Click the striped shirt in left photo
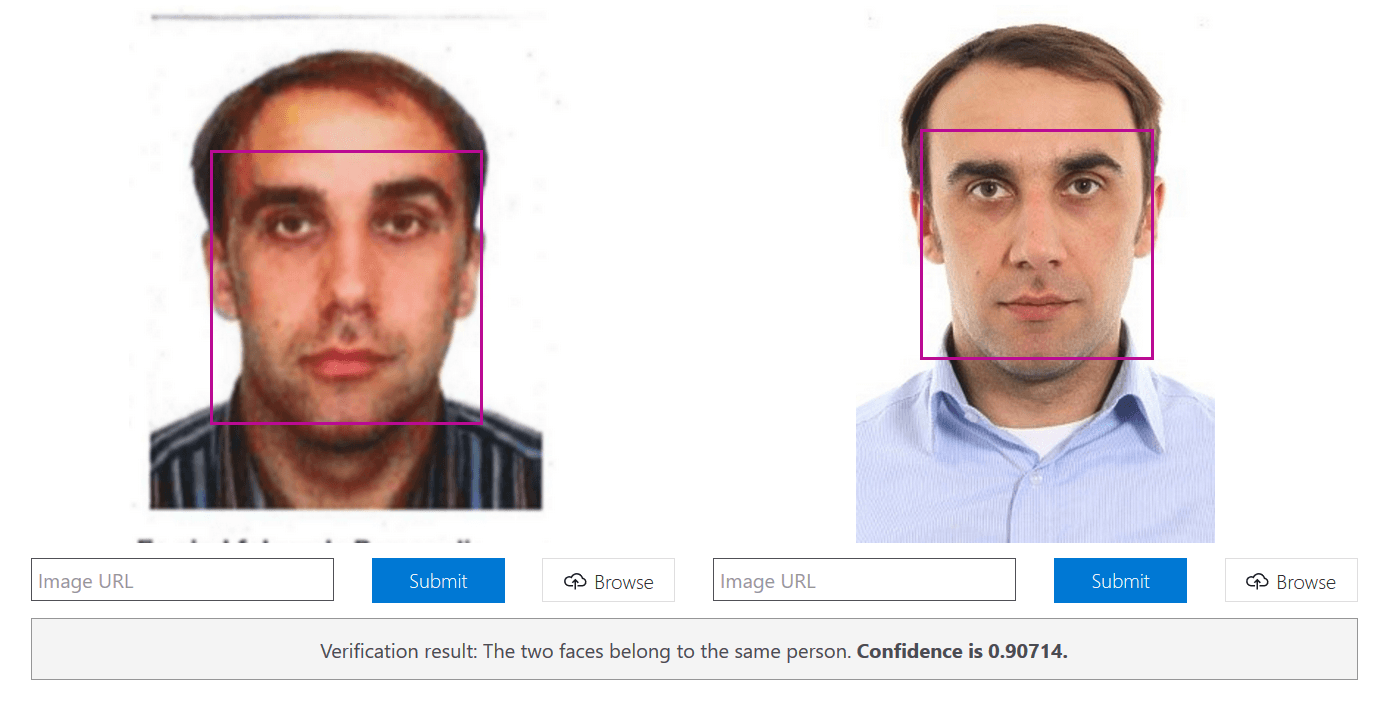The height and width of the screenshot is (714, 1387). (346, 460)
